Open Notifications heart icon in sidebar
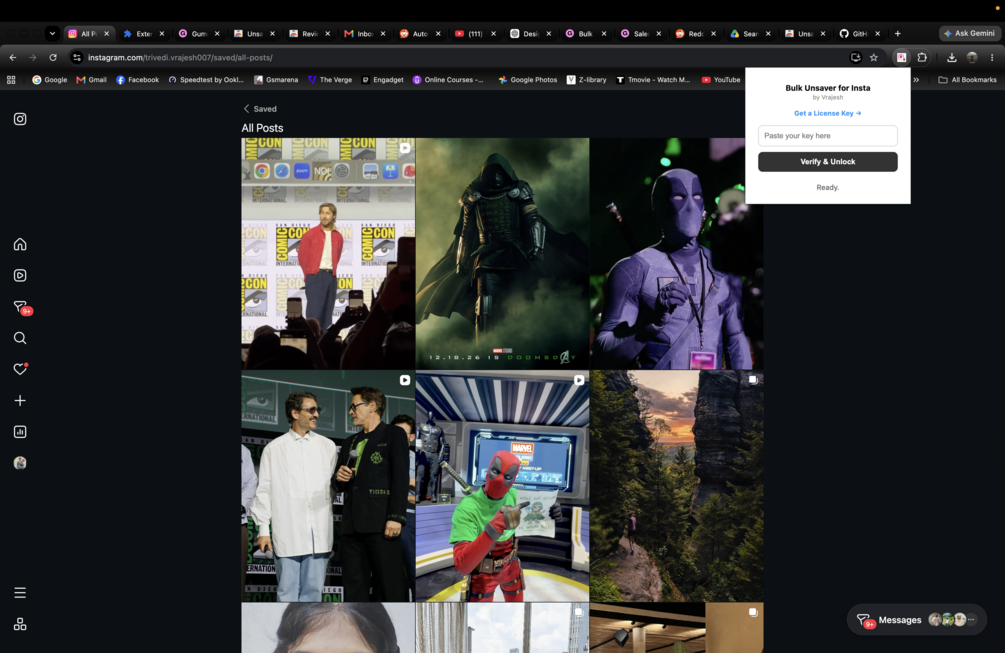The height and width of the screenshot is (653, 1005). tap(20, 369)
